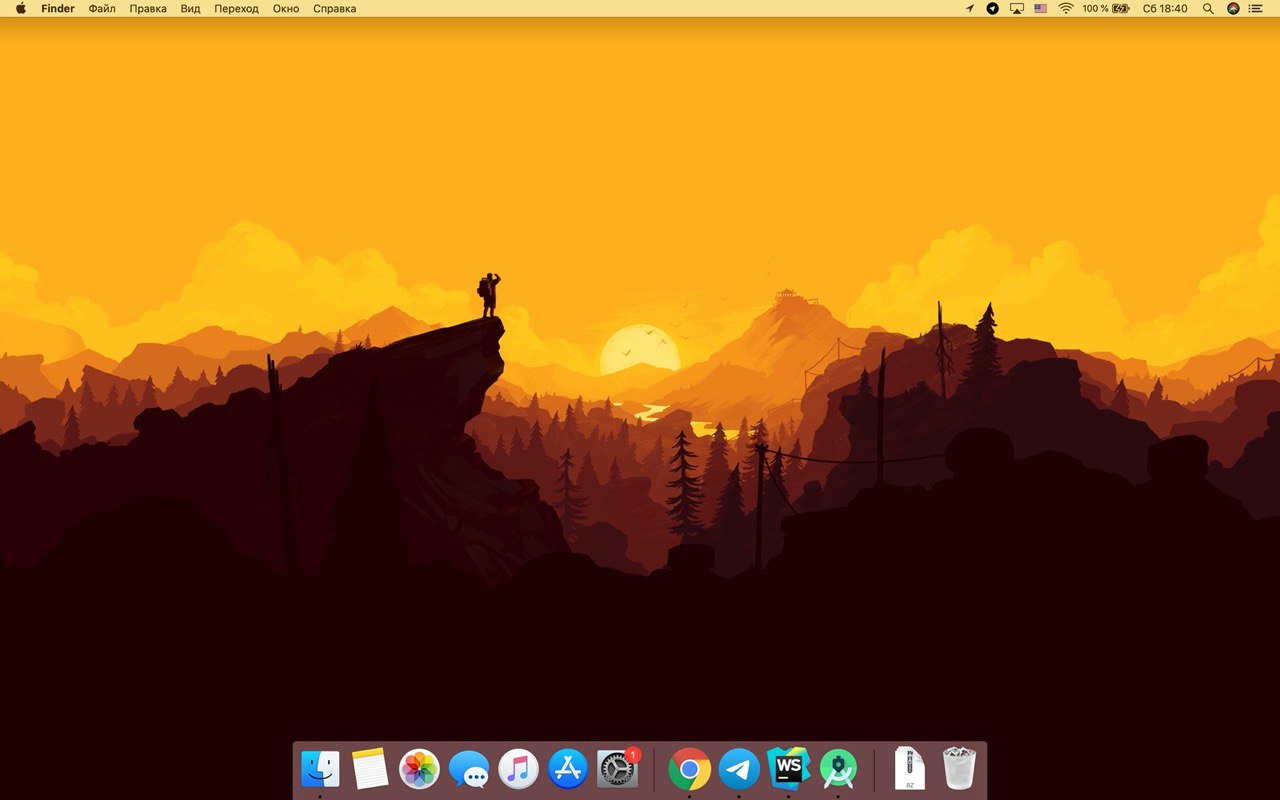Open the Photos app in the Dock
Viewport: 1280px width, 800px height.
click(419, 769)
